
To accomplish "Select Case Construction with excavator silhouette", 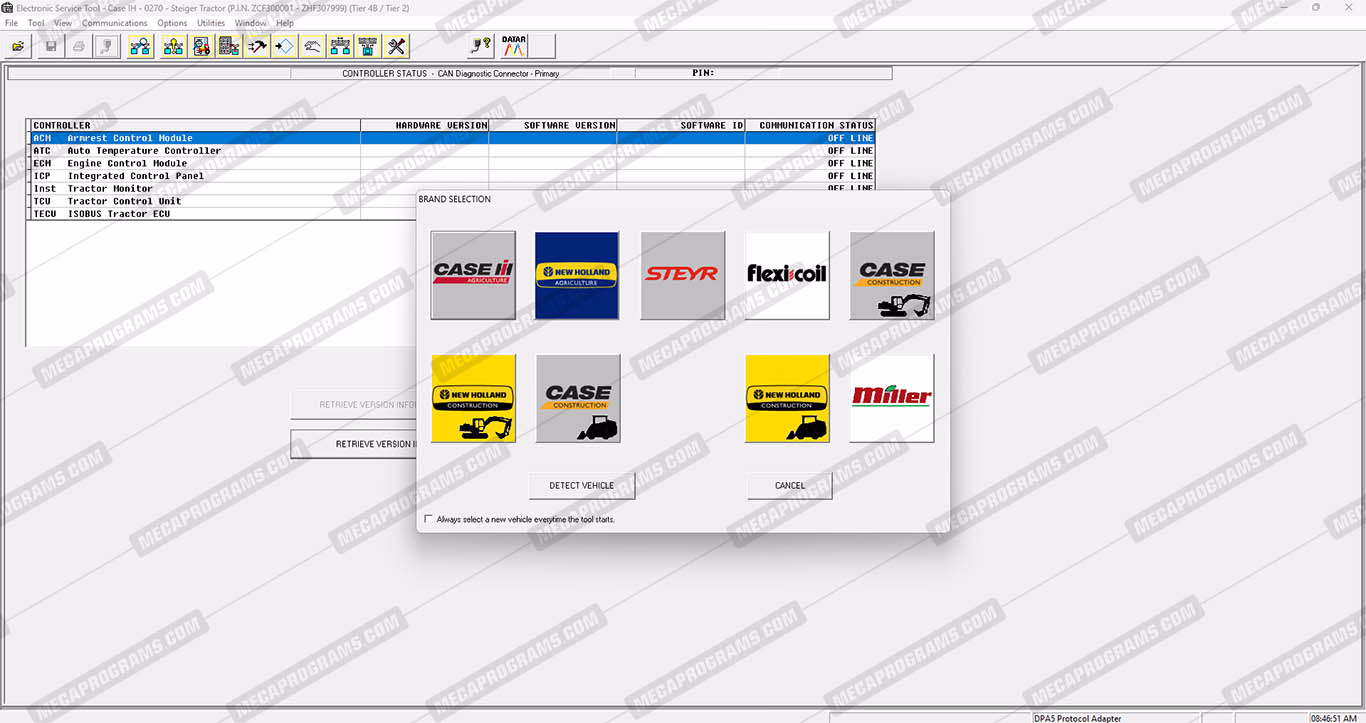I will pos(892,276).
